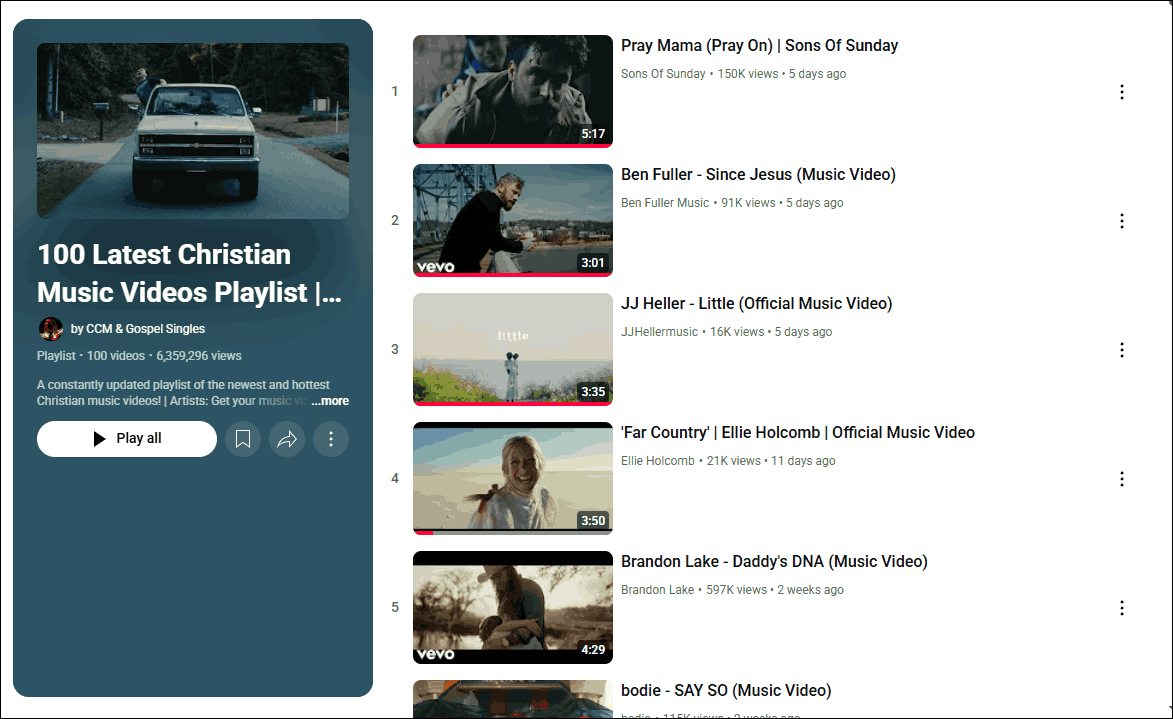Click the Since Jesus video thumbnail
The height and width of the screenshot is (719, 1173).
click(512, 220)
